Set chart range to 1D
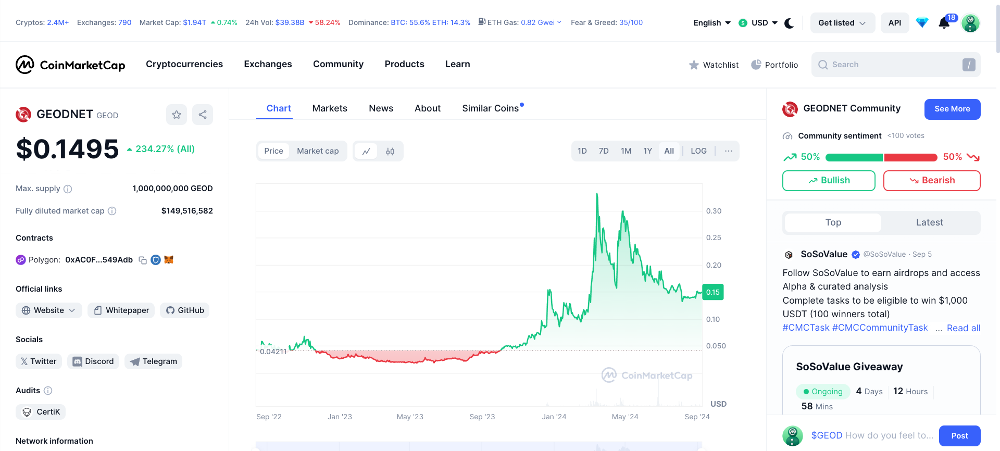The width and height of the screenshot is (1000, 451). click(582, 151)
